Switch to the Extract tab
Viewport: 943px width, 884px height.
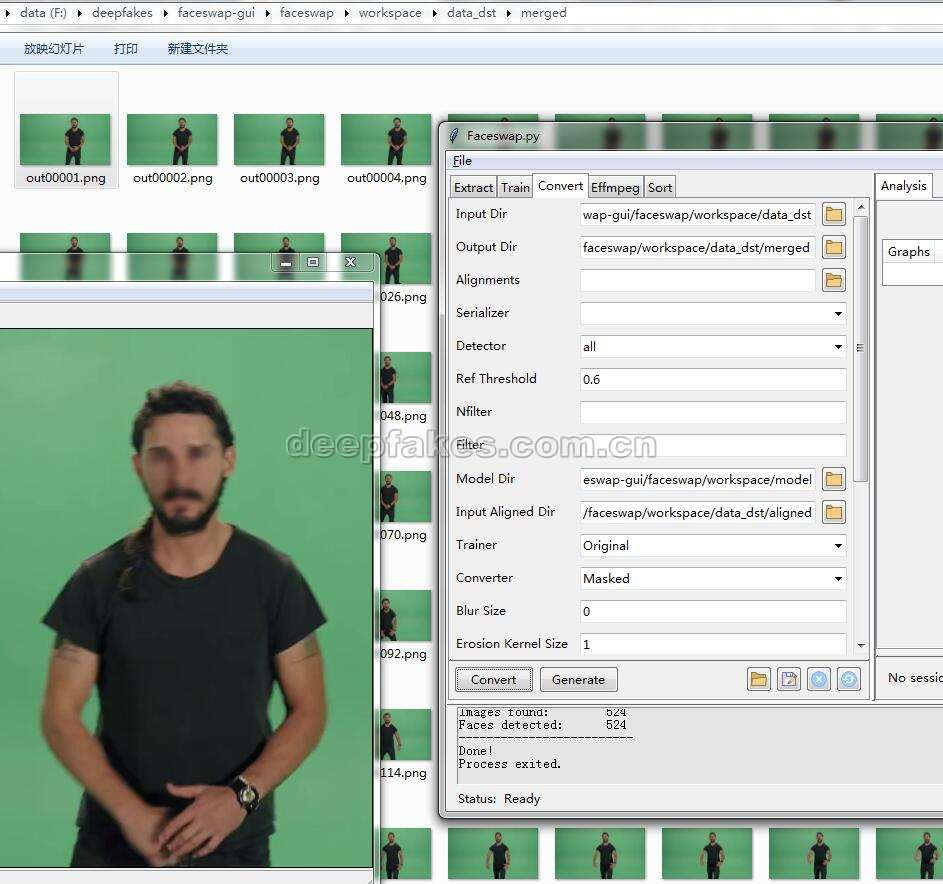point(473,187)
